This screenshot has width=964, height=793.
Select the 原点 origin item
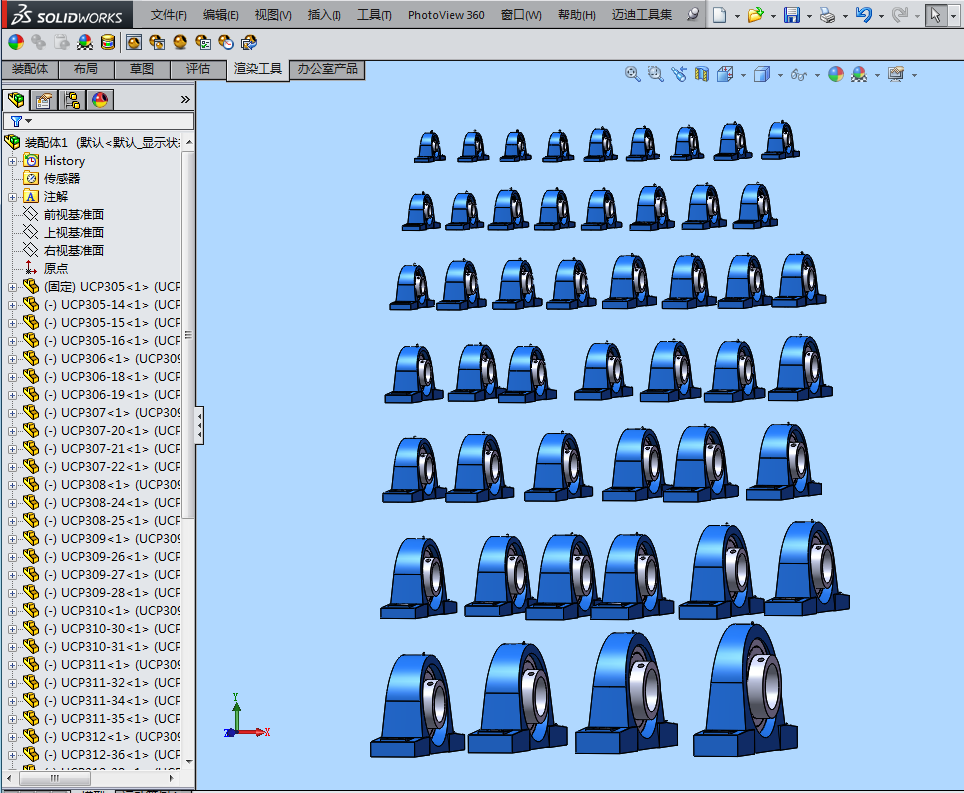coord(56,269)
